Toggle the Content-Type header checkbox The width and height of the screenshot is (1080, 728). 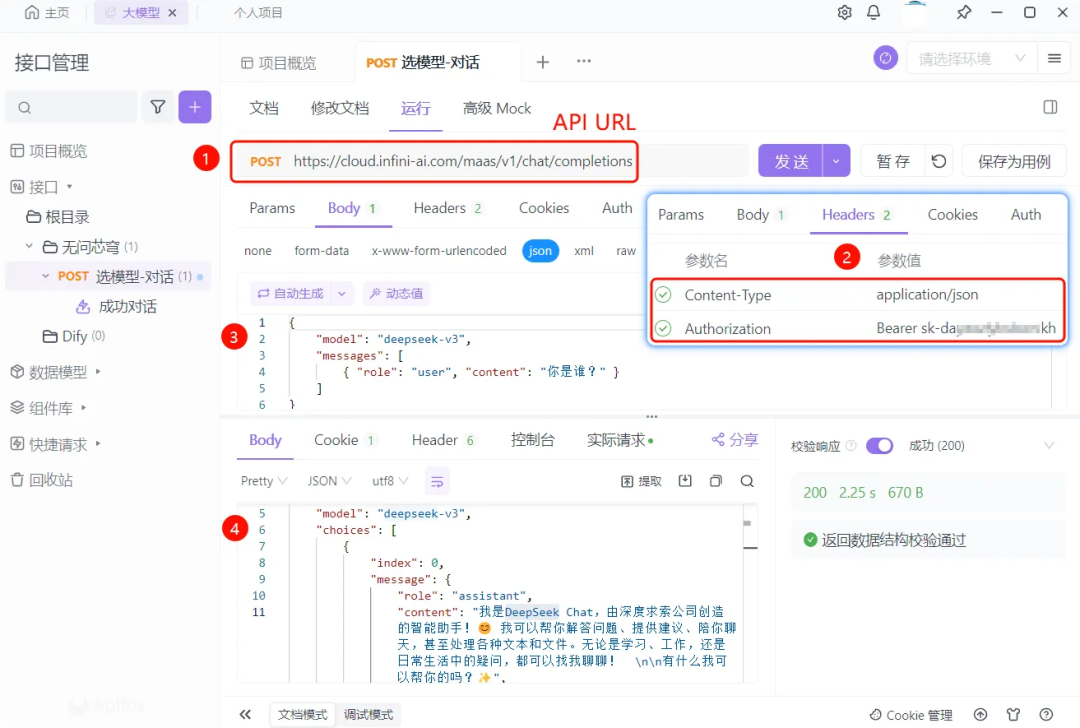[663, 295]
